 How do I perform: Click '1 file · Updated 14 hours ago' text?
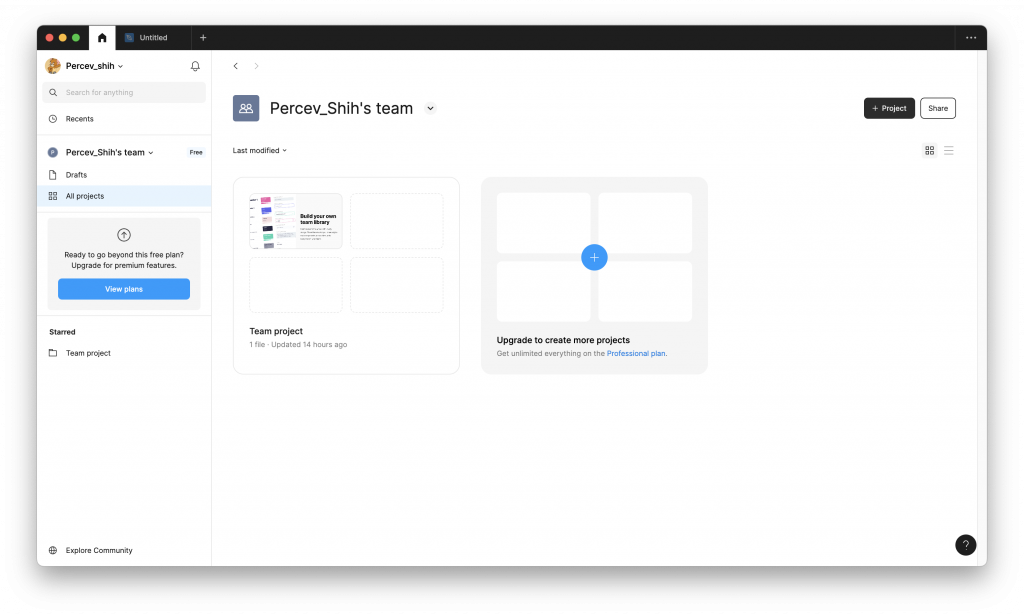[298, 345]
